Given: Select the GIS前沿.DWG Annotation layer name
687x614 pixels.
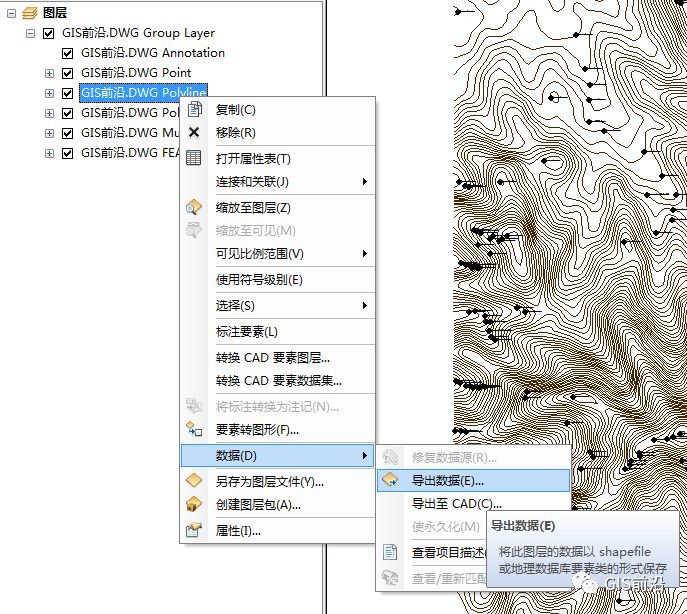Looking at the screenshot, I should pos(153,53).
